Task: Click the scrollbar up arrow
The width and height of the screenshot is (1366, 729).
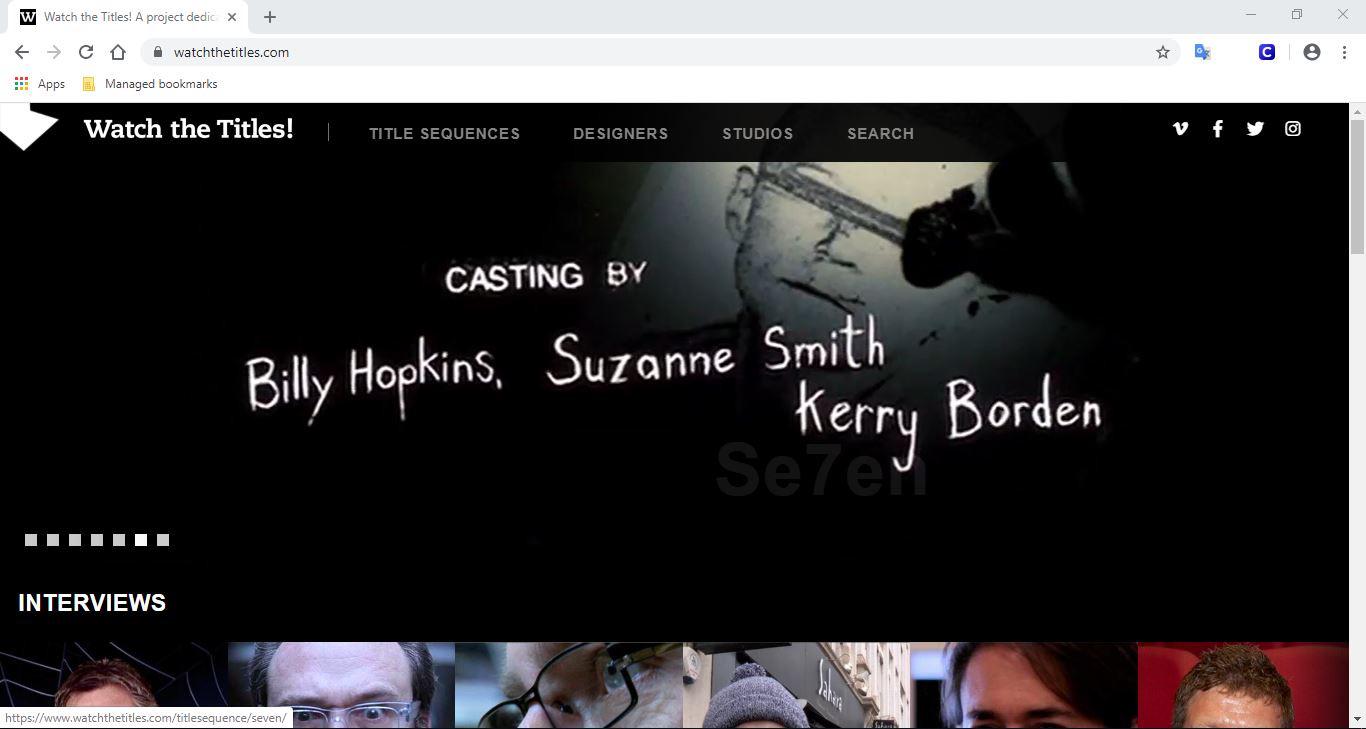Action: pyautogui.click(x=1357, y=111)
